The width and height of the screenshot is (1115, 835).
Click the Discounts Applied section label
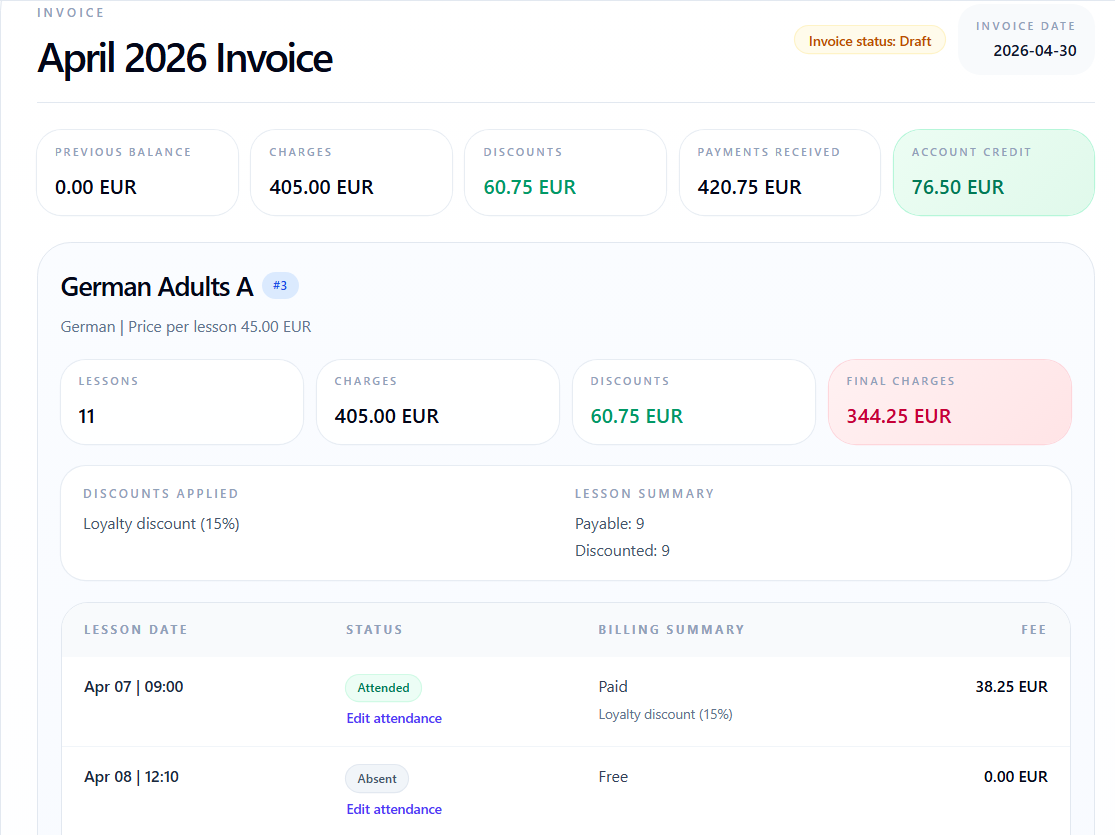pos(161,494)
